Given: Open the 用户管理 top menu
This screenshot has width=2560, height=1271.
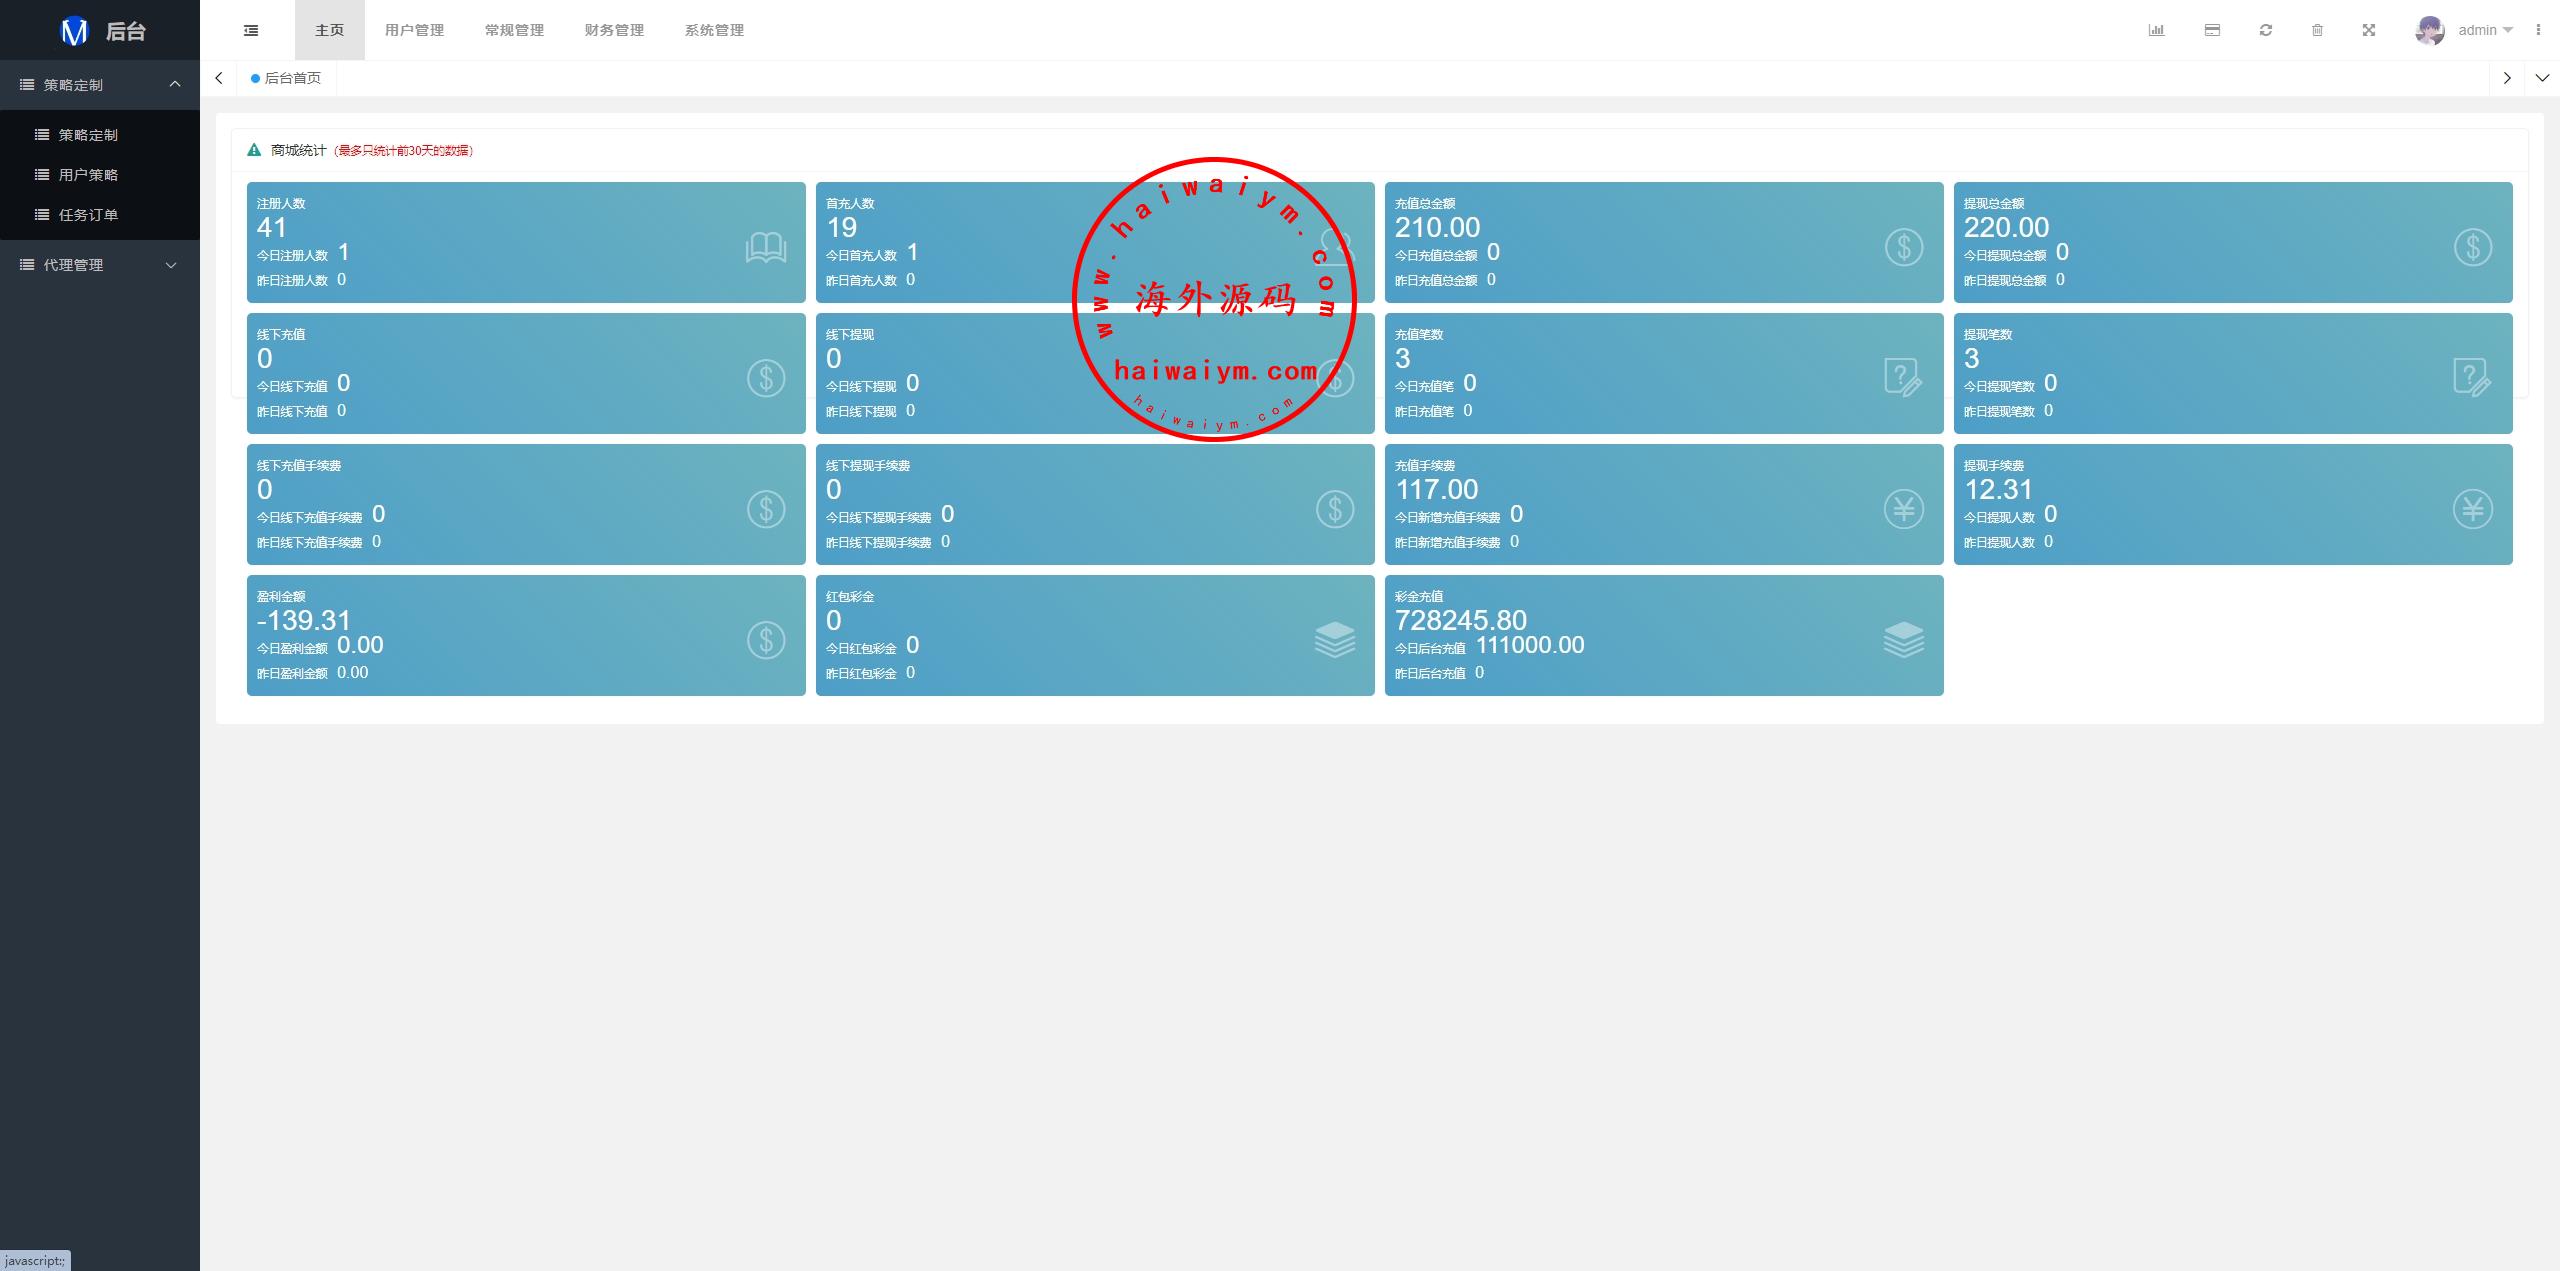Looking at the screenshot, I should coord(414,30).
